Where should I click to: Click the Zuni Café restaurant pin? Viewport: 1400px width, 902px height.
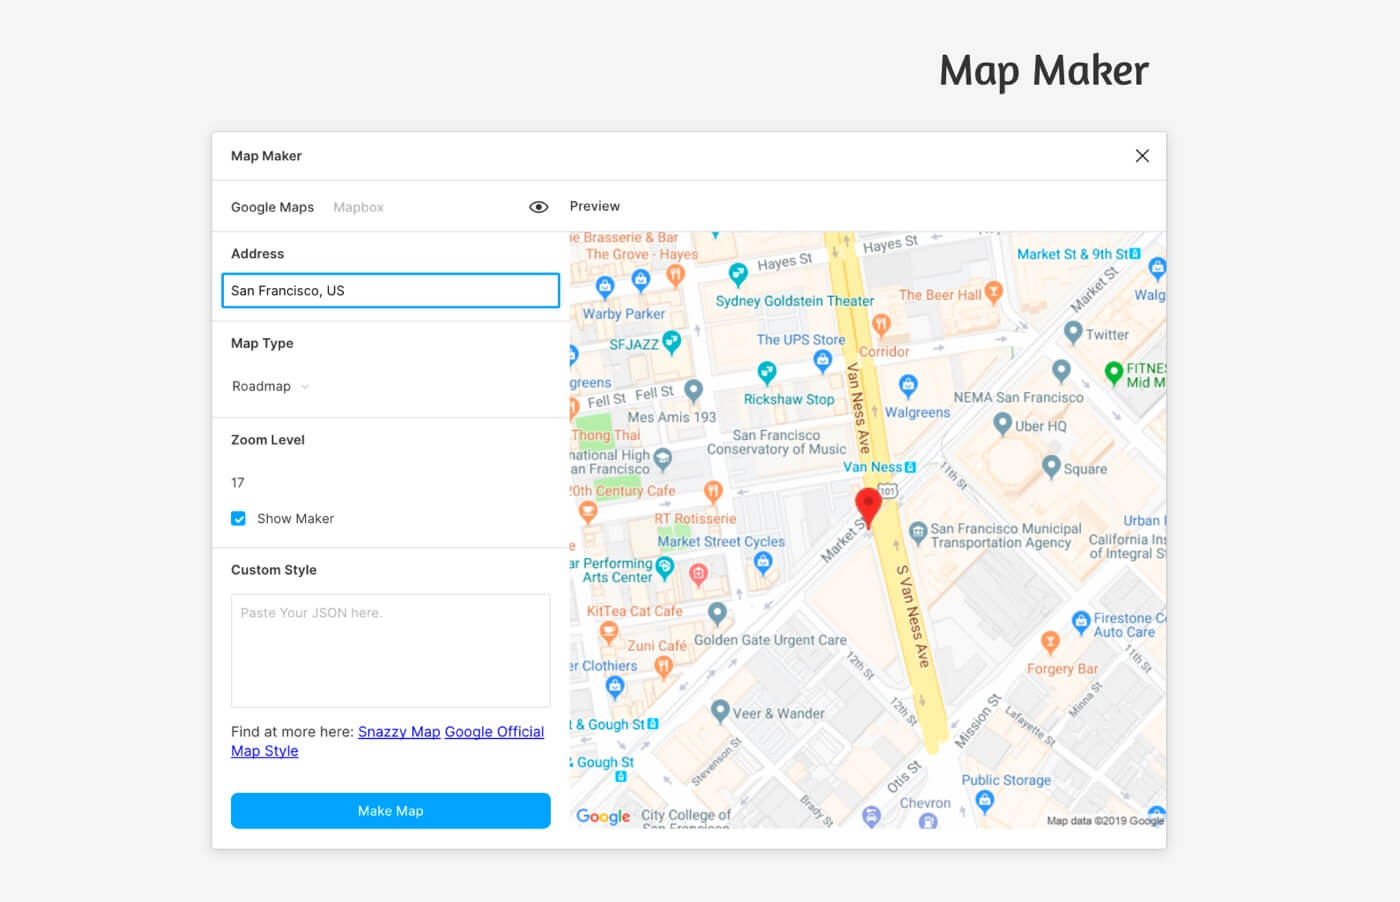coord(663,666)
